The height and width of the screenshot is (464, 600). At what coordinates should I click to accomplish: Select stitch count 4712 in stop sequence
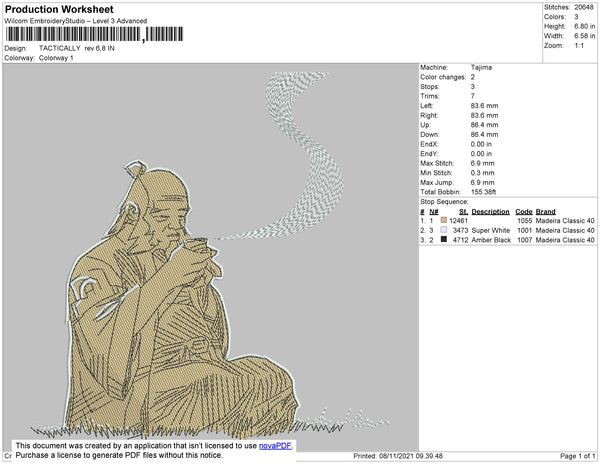point(460,240)
